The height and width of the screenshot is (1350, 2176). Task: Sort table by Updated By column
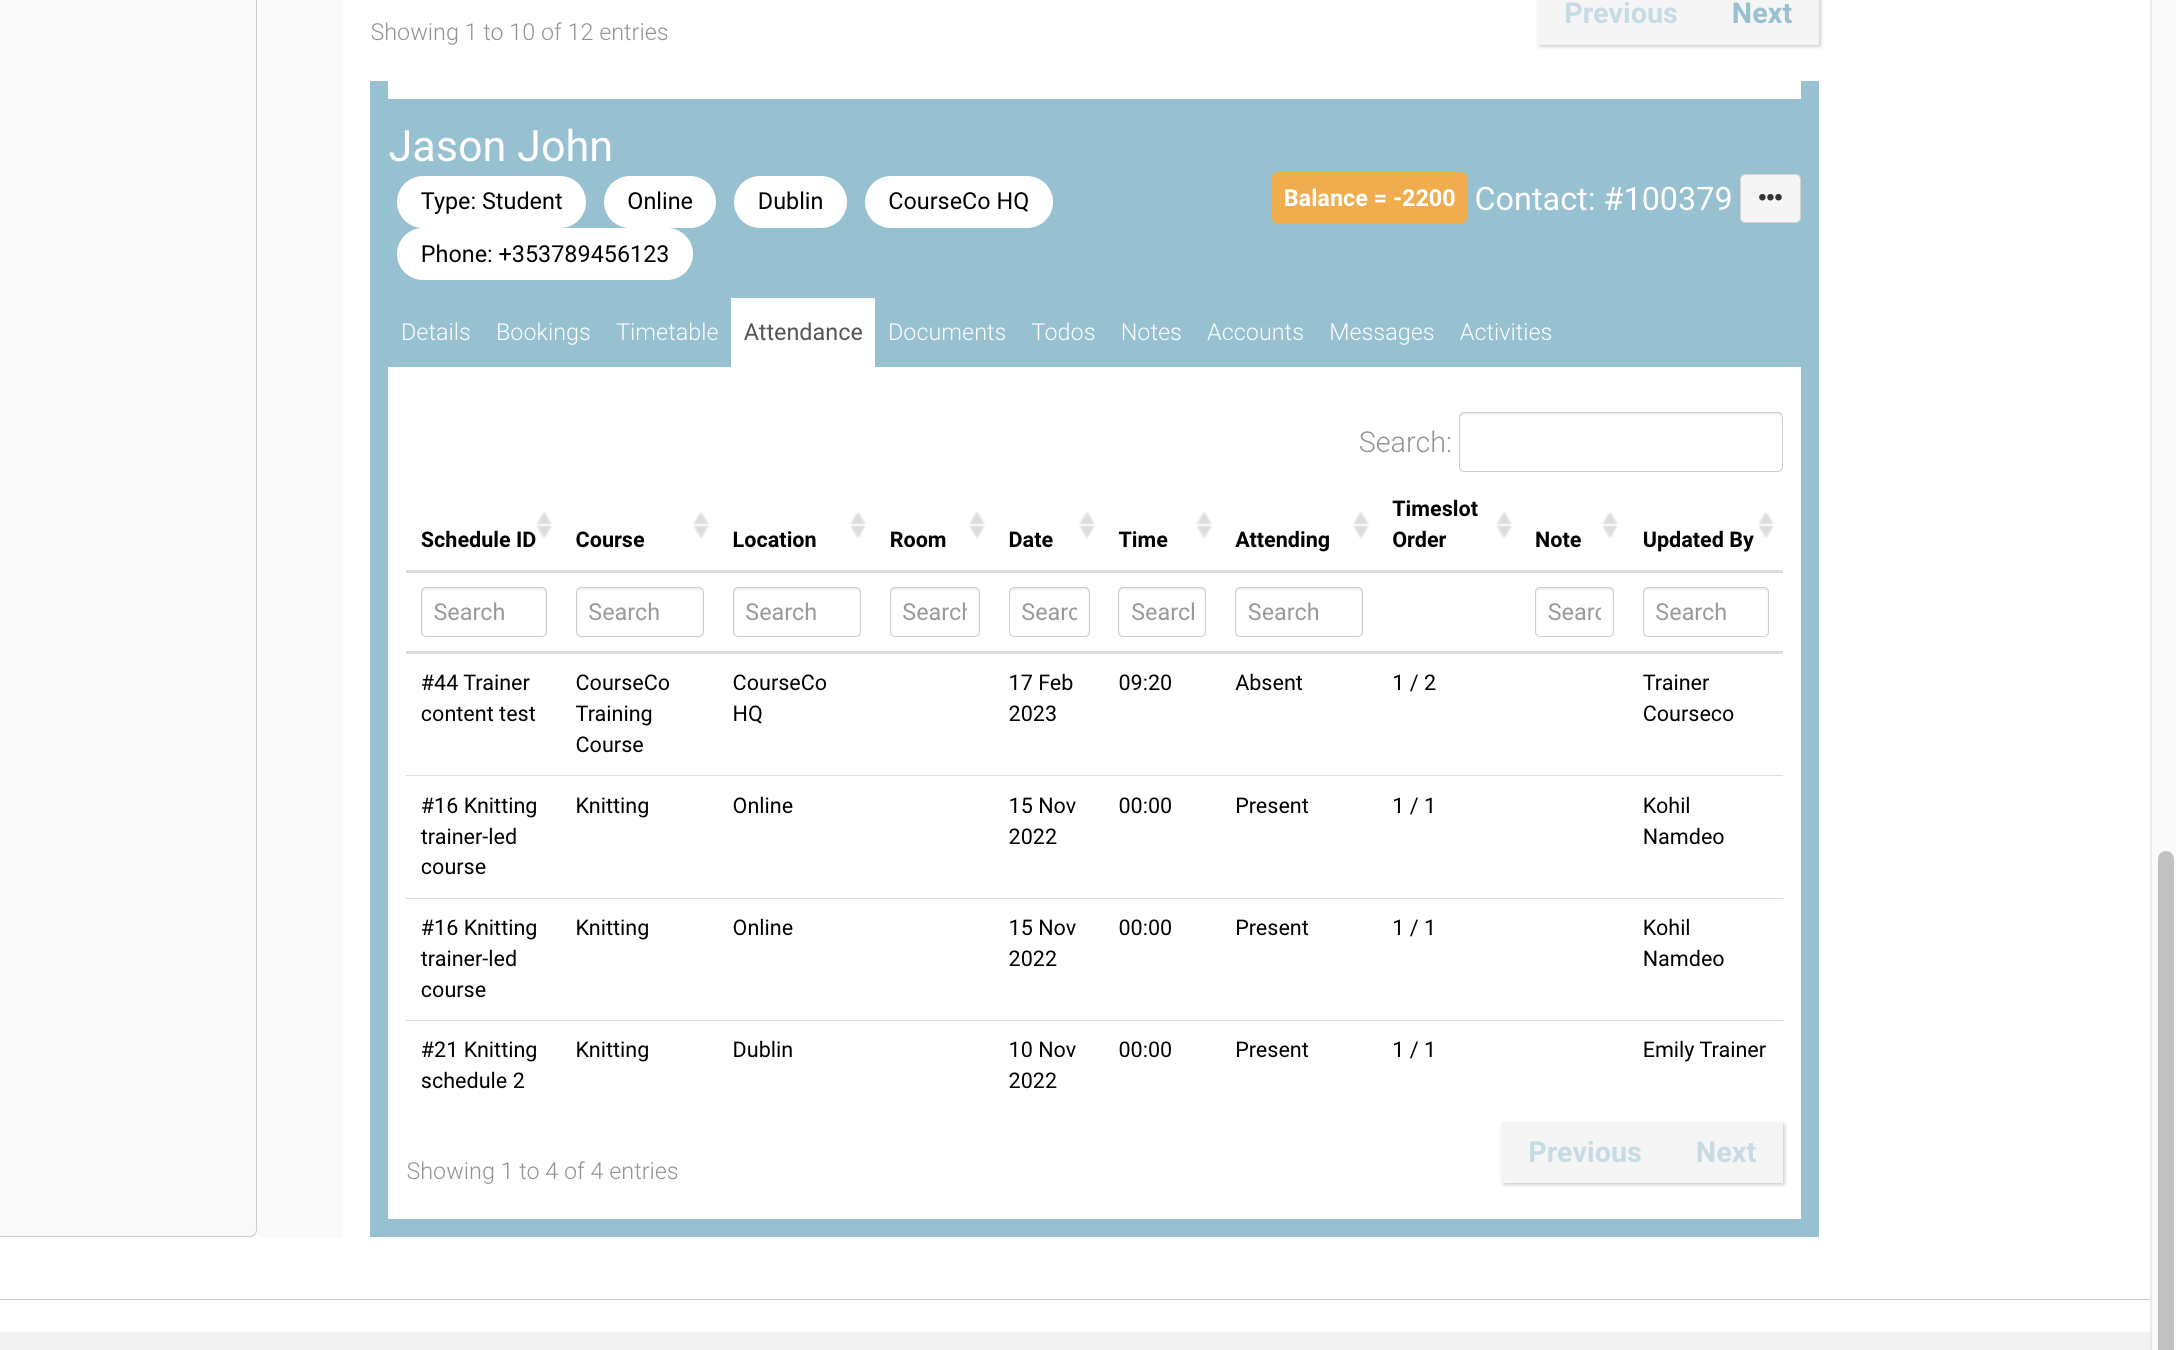coord(1697,539)
